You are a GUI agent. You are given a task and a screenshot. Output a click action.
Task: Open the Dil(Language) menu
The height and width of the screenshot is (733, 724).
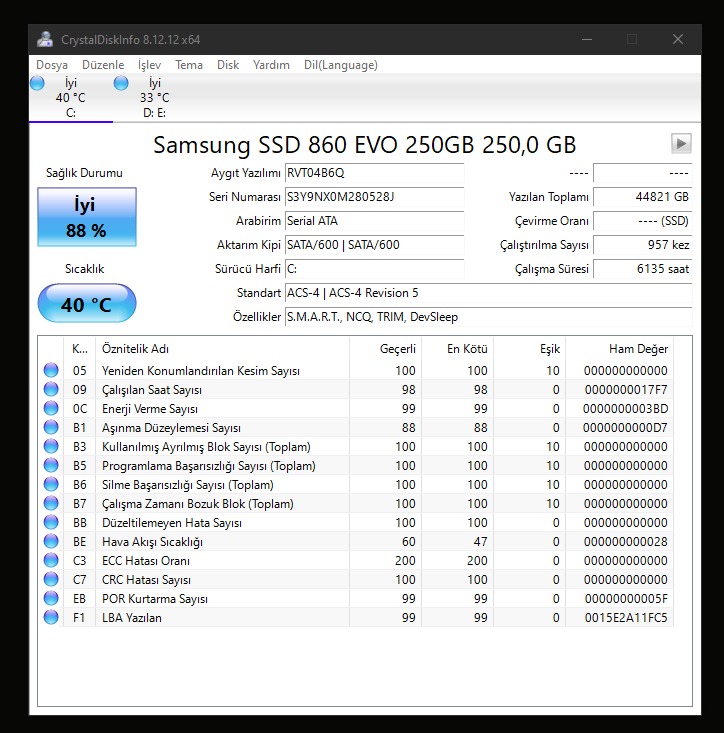[x=341, y=65]
